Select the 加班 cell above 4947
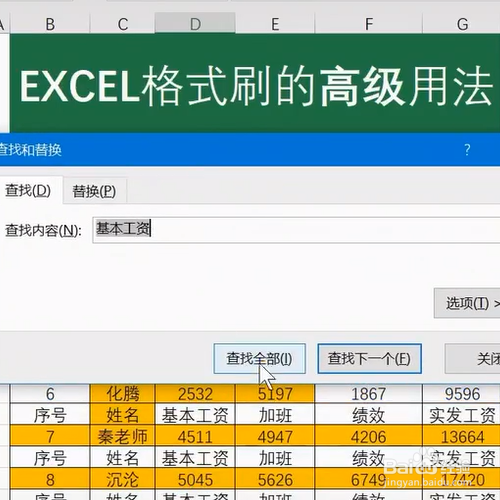The image size is (500, 500). point(275,415)
